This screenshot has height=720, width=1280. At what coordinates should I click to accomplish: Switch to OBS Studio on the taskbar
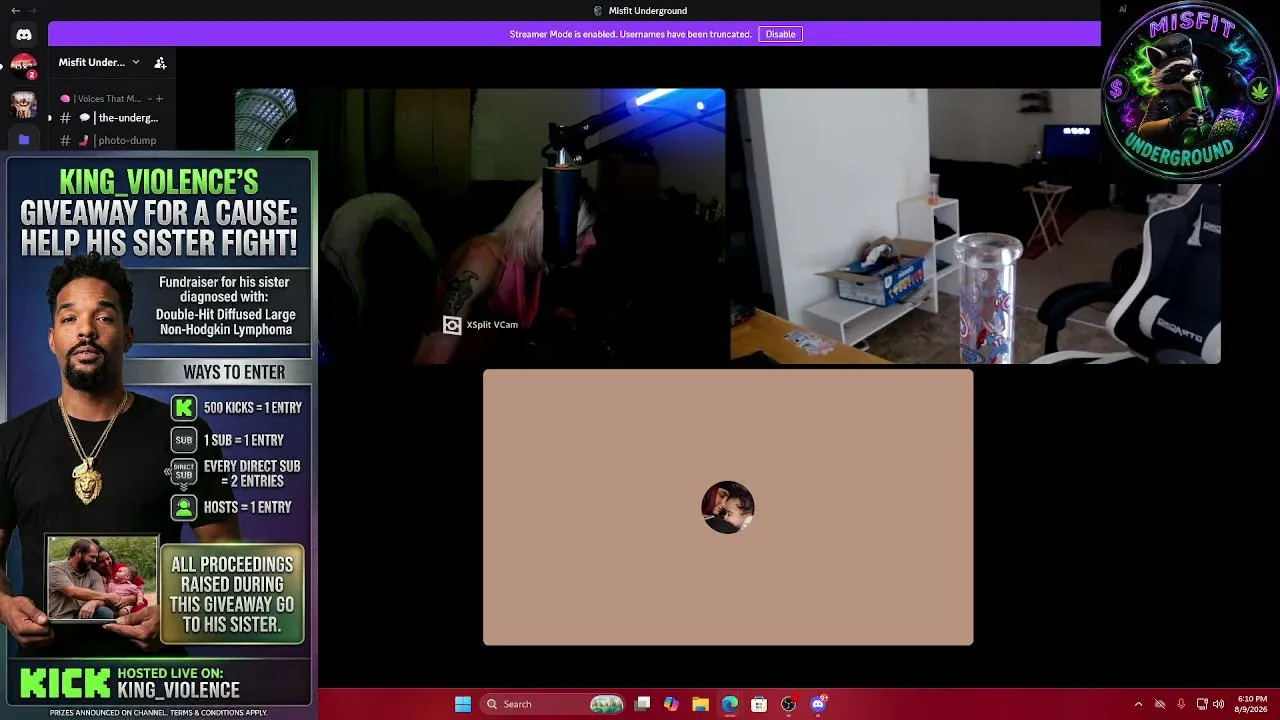point(788,704)
